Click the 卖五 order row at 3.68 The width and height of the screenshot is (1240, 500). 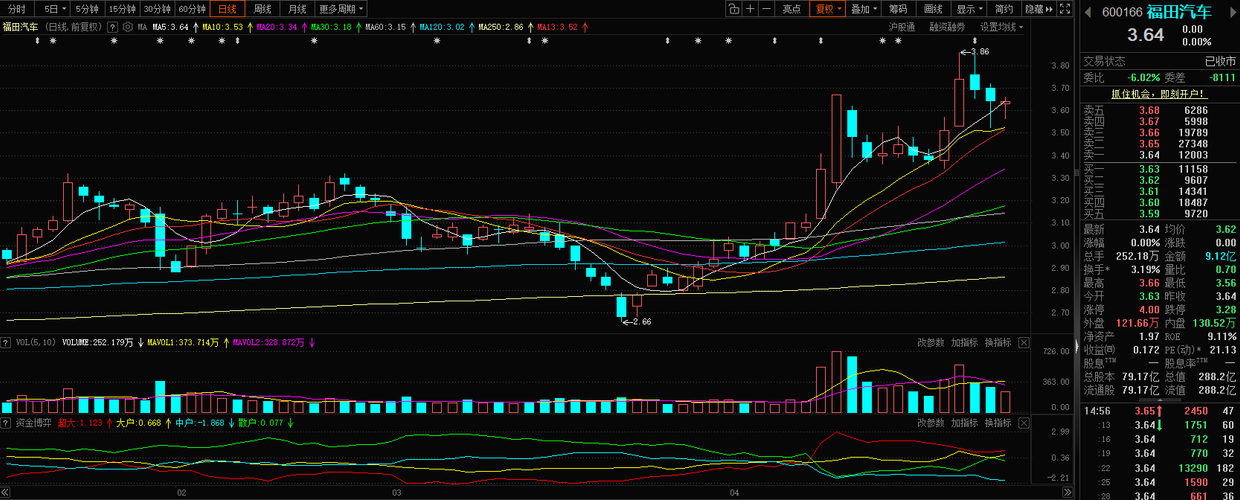[x=1160, y=110]
